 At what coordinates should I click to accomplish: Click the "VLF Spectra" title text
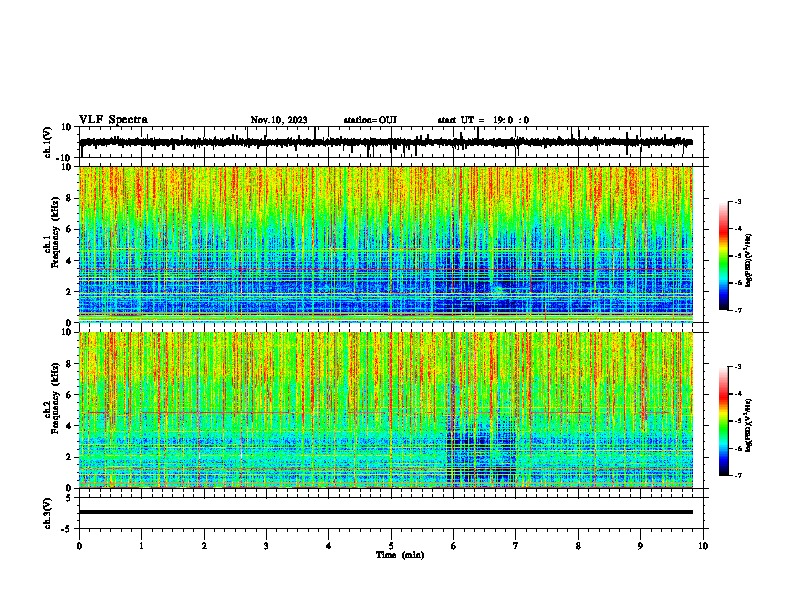(113, 120)
